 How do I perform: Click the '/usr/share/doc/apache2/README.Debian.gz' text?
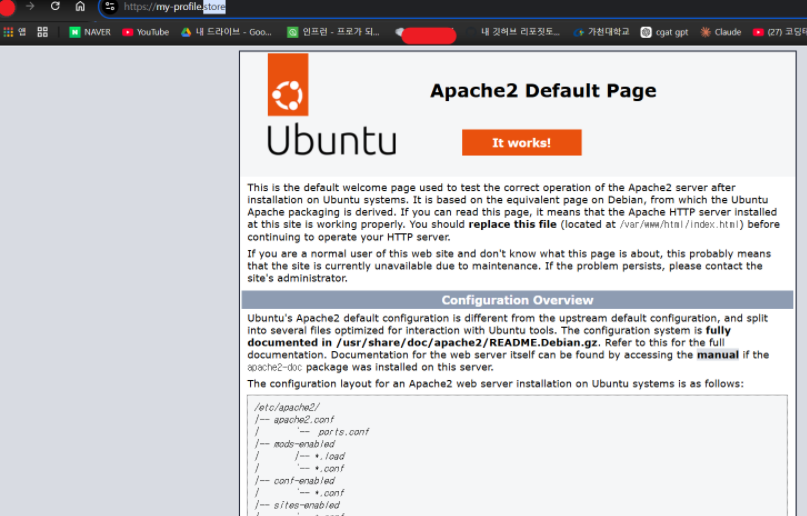(467, 343)
